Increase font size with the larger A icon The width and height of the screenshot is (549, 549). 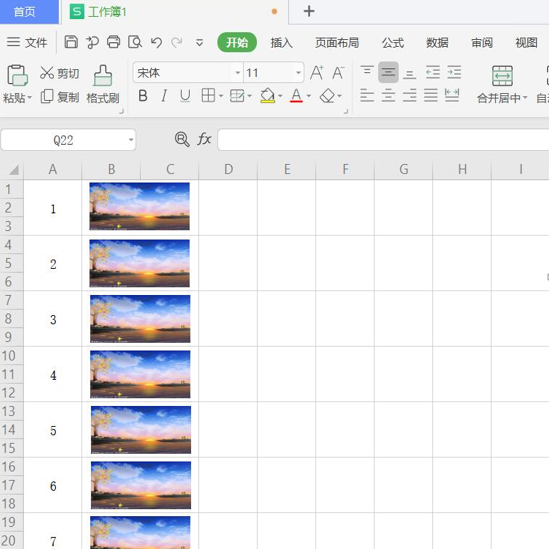point(317,72)
